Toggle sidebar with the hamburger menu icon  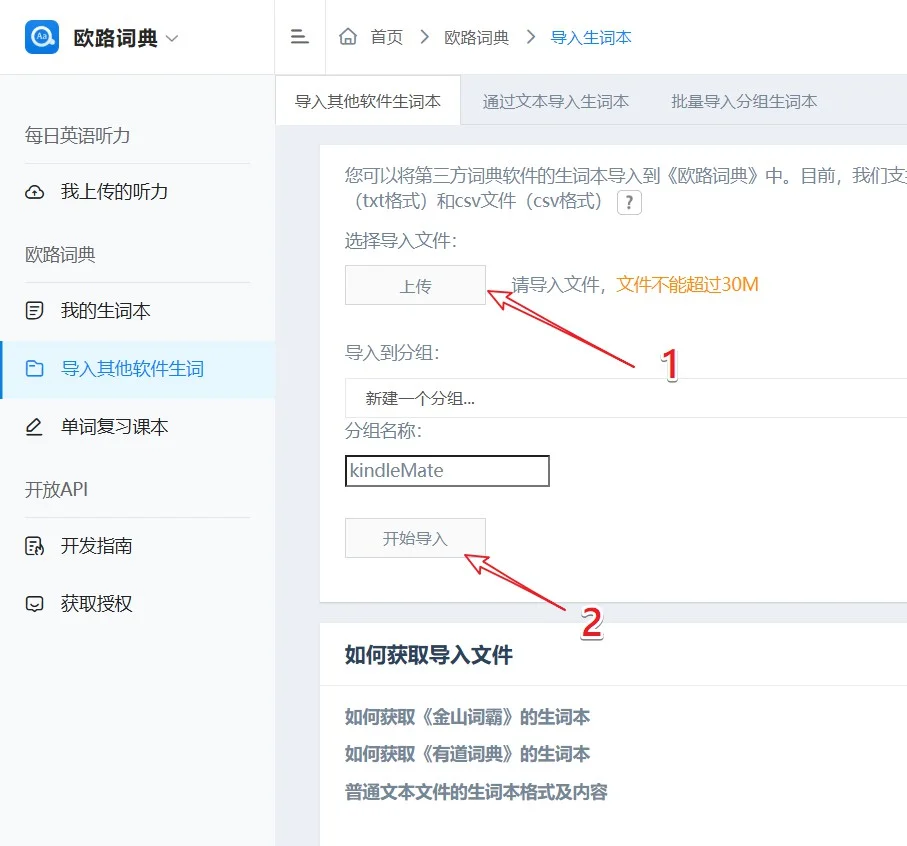pyautogui.click(x=299, y=37)
